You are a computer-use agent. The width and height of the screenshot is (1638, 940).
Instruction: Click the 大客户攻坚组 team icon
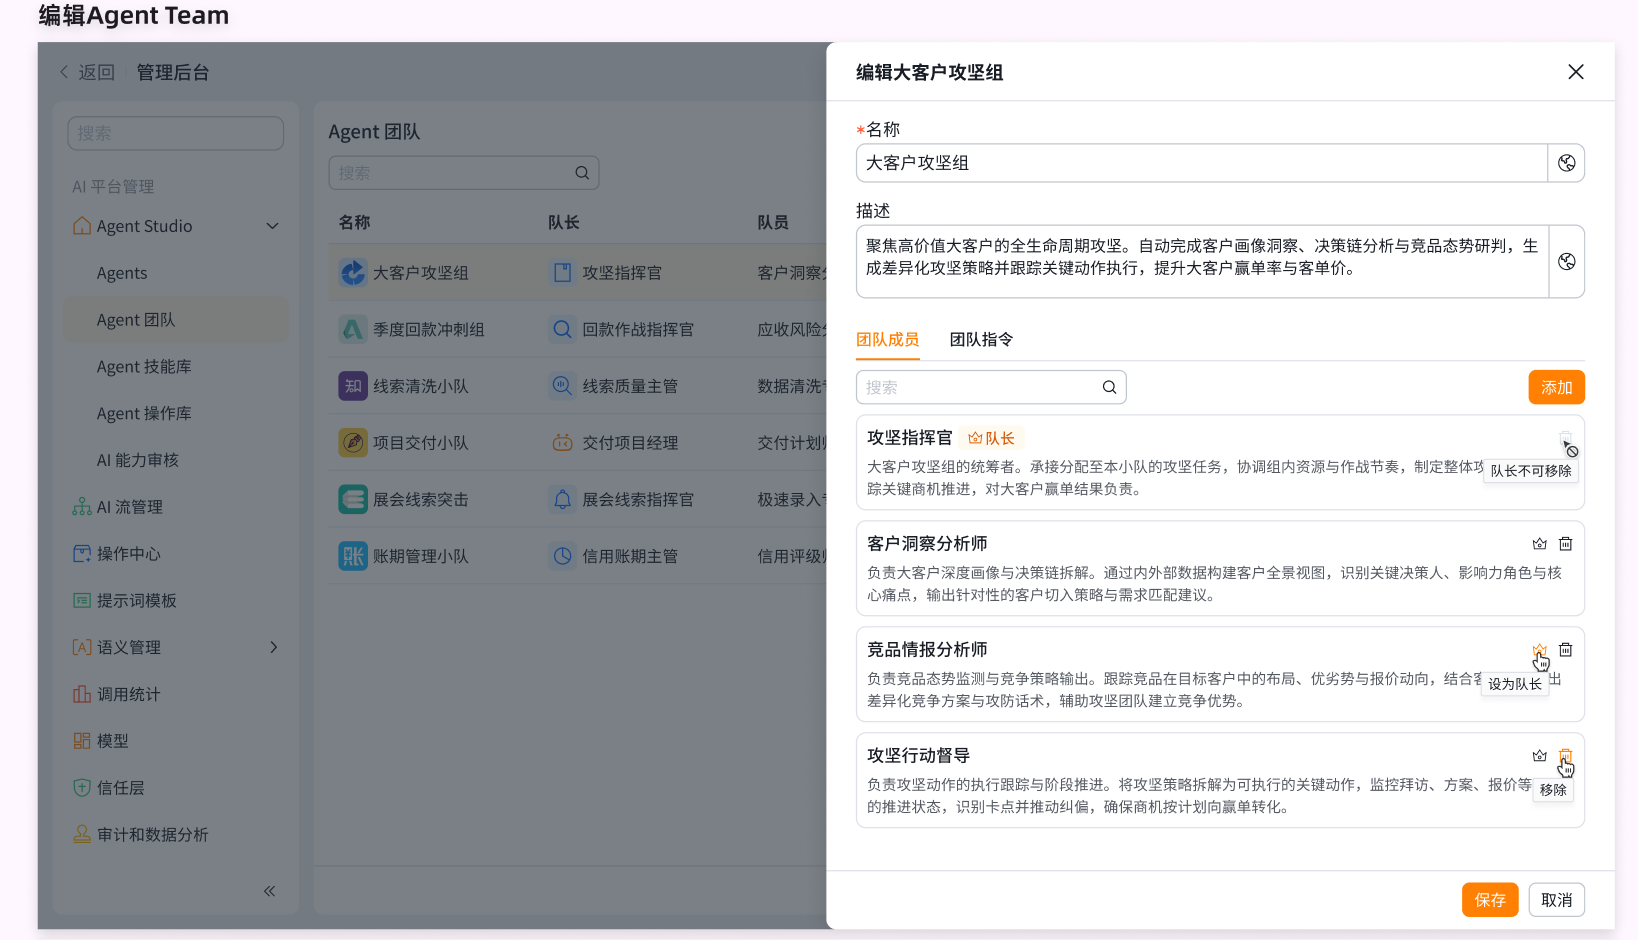pyautogui.click(x=353, y=273)
